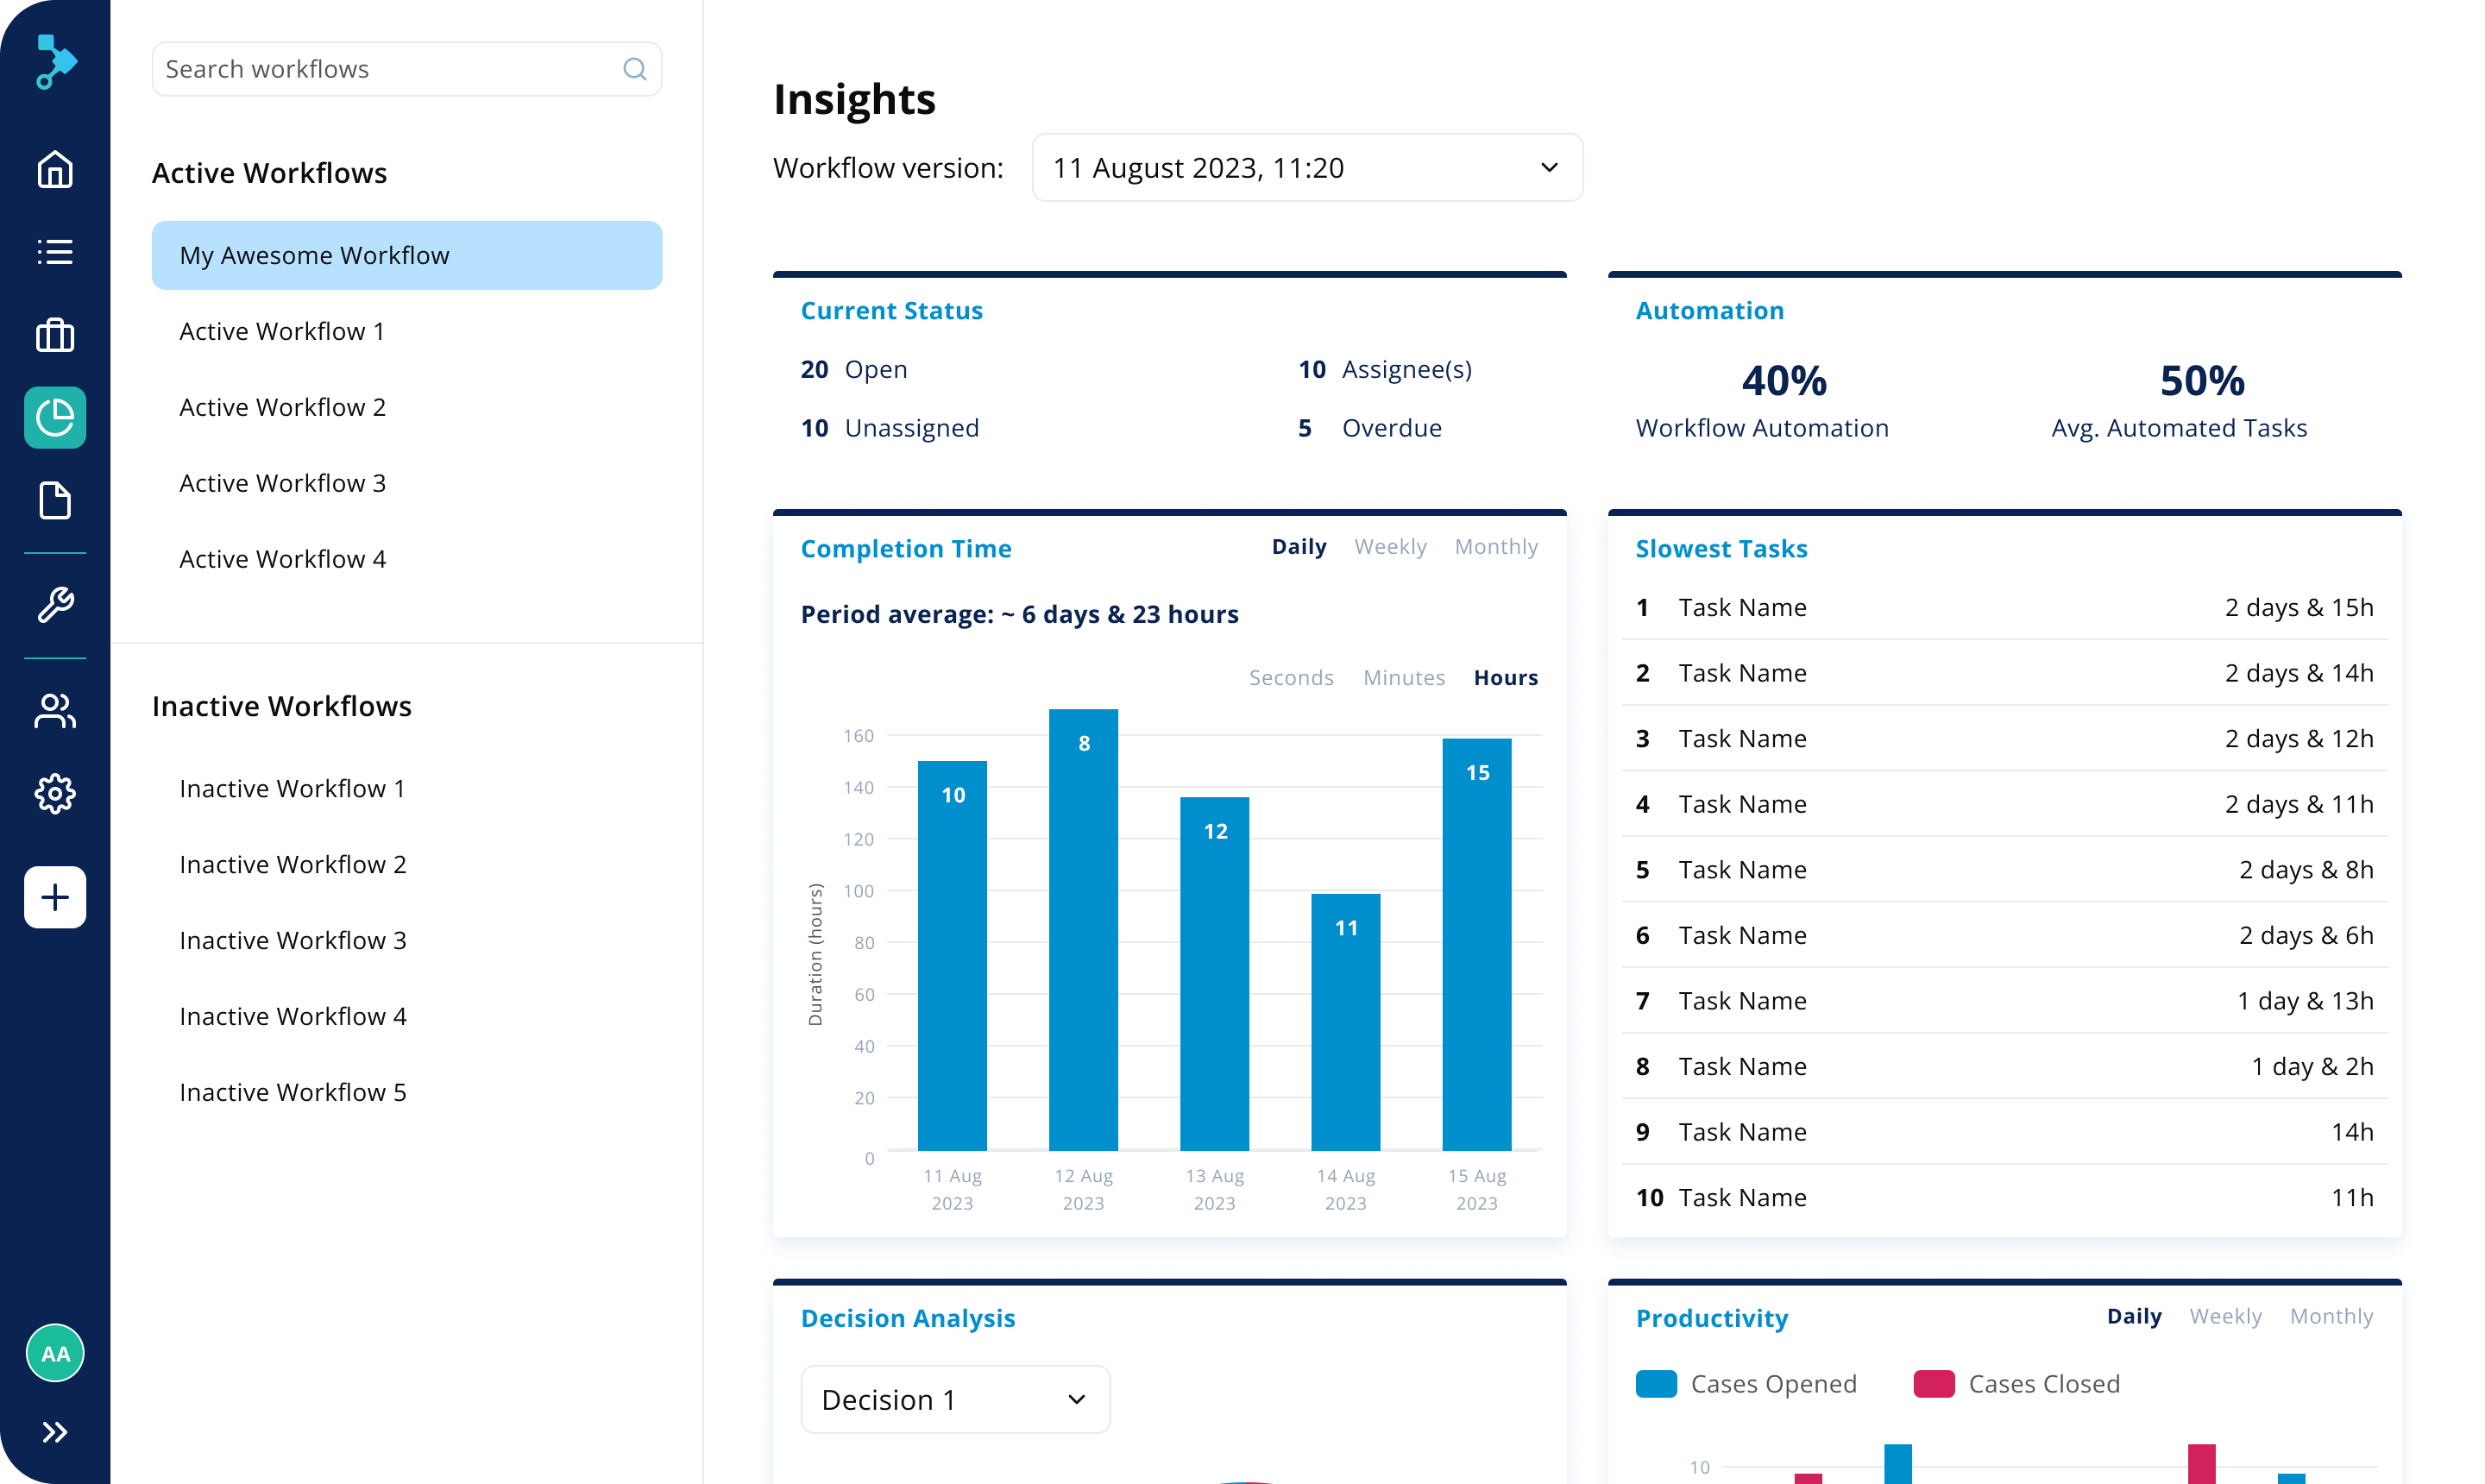
Task: Click the 5 Overdue count
Action: tap(1370, 428)
